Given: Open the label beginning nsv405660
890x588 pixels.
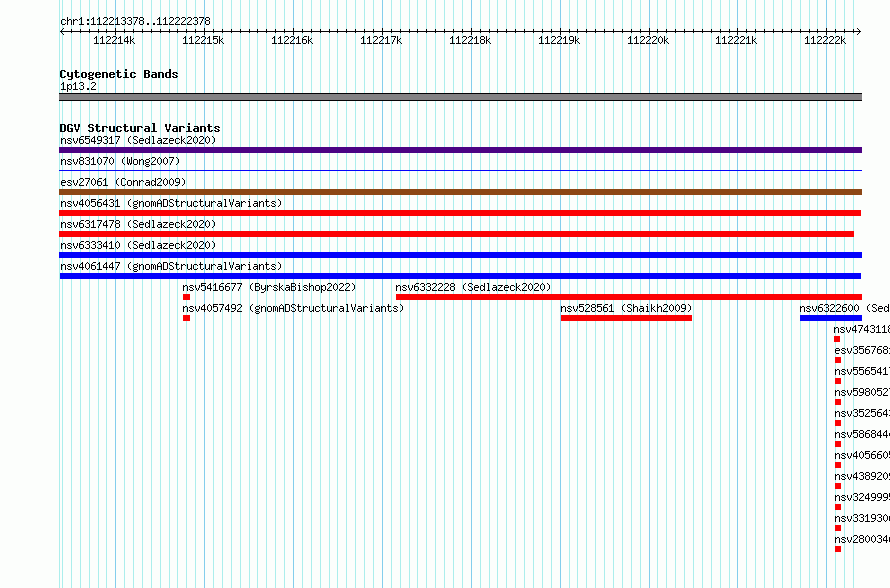Looking at the screenshot, I should click(862, 455).
